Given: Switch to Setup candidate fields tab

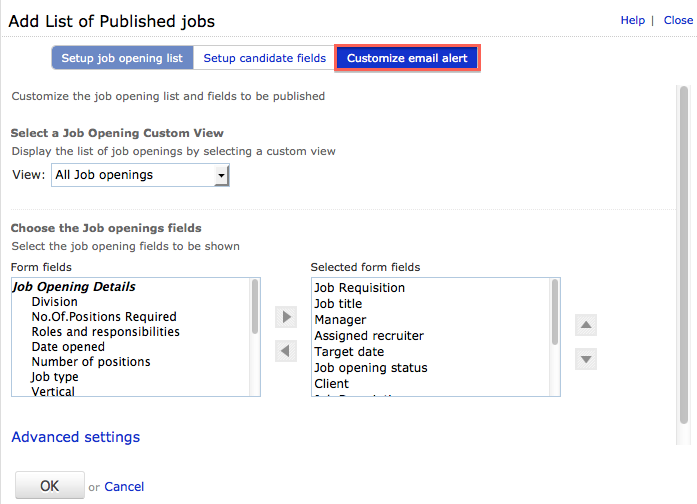Looking at the screenshot, I should [264, 58].
